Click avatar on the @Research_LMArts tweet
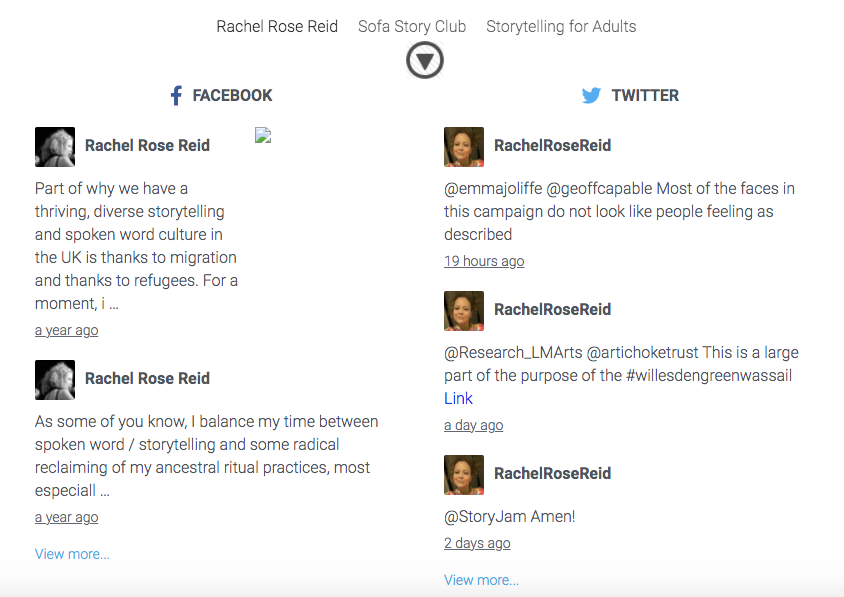The image size is (844, 597). coord(464,310)
